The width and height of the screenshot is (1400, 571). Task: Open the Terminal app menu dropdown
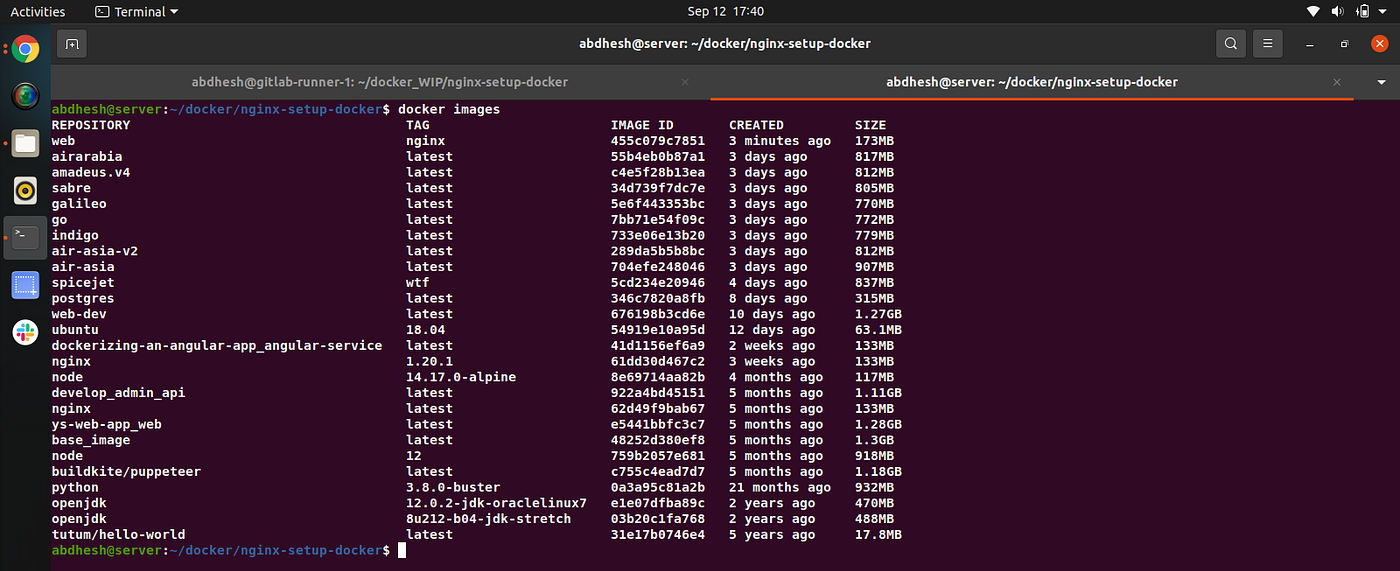coord(137,11)
